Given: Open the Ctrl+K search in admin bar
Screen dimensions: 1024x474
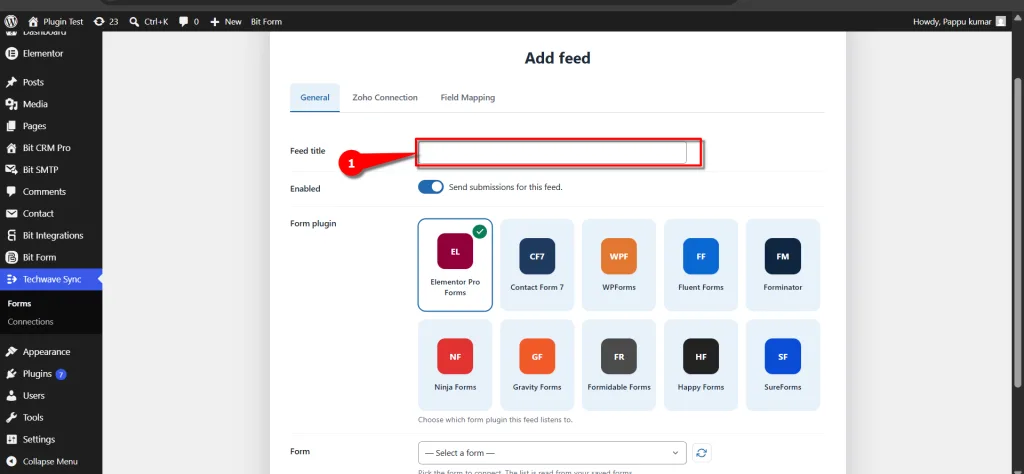Looking at the screenshot, I should 148,22.
